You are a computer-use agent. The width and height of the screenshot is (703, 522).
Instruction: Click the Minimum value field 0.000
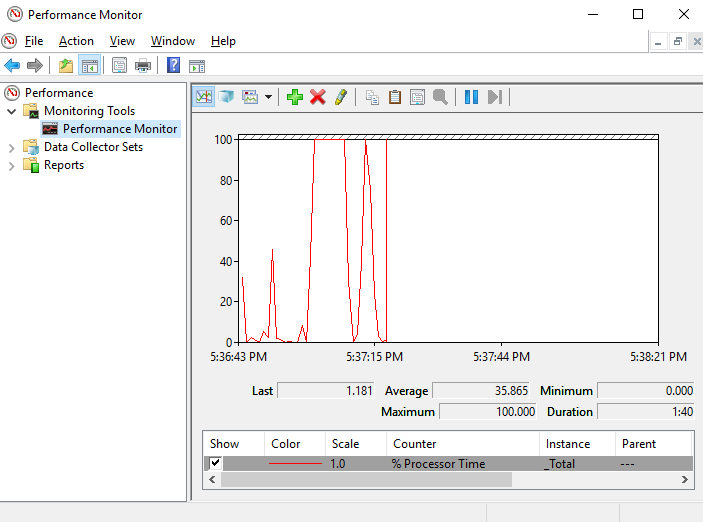click(x=646, y=391)
